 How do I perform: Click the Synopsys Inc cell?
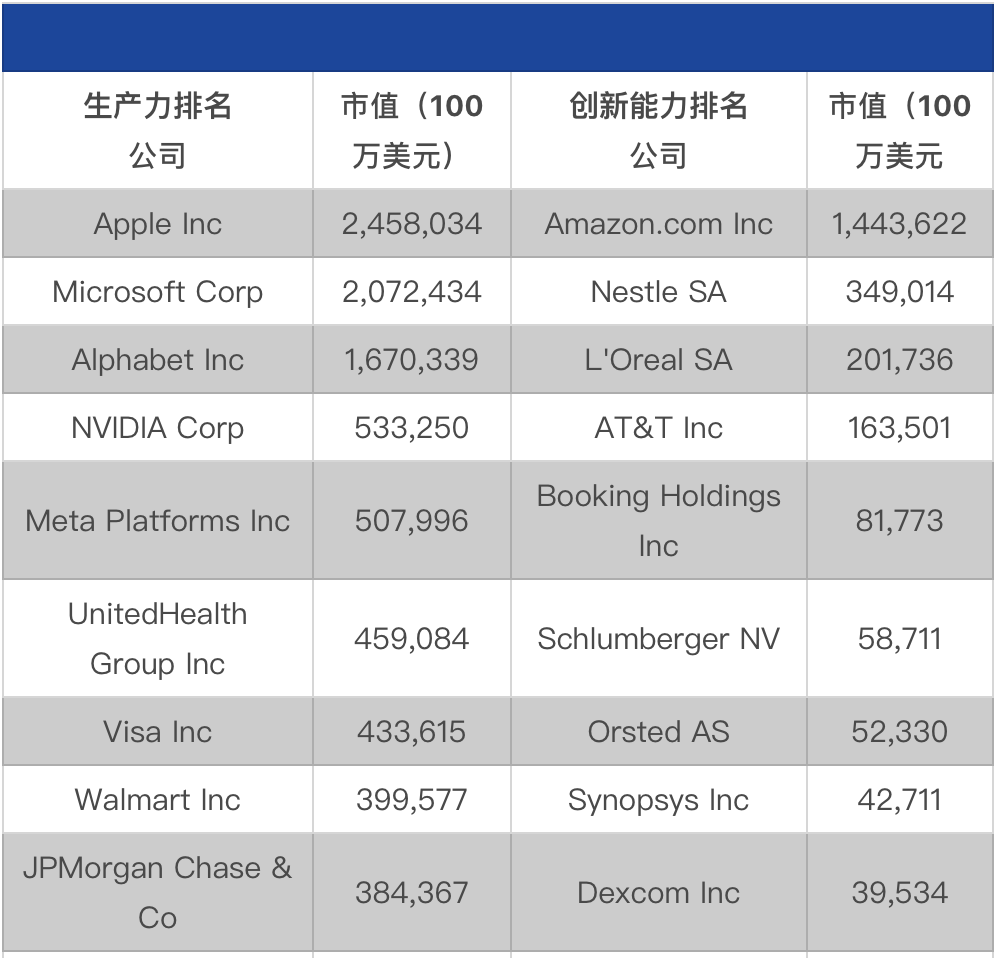(x=659, y=800)
